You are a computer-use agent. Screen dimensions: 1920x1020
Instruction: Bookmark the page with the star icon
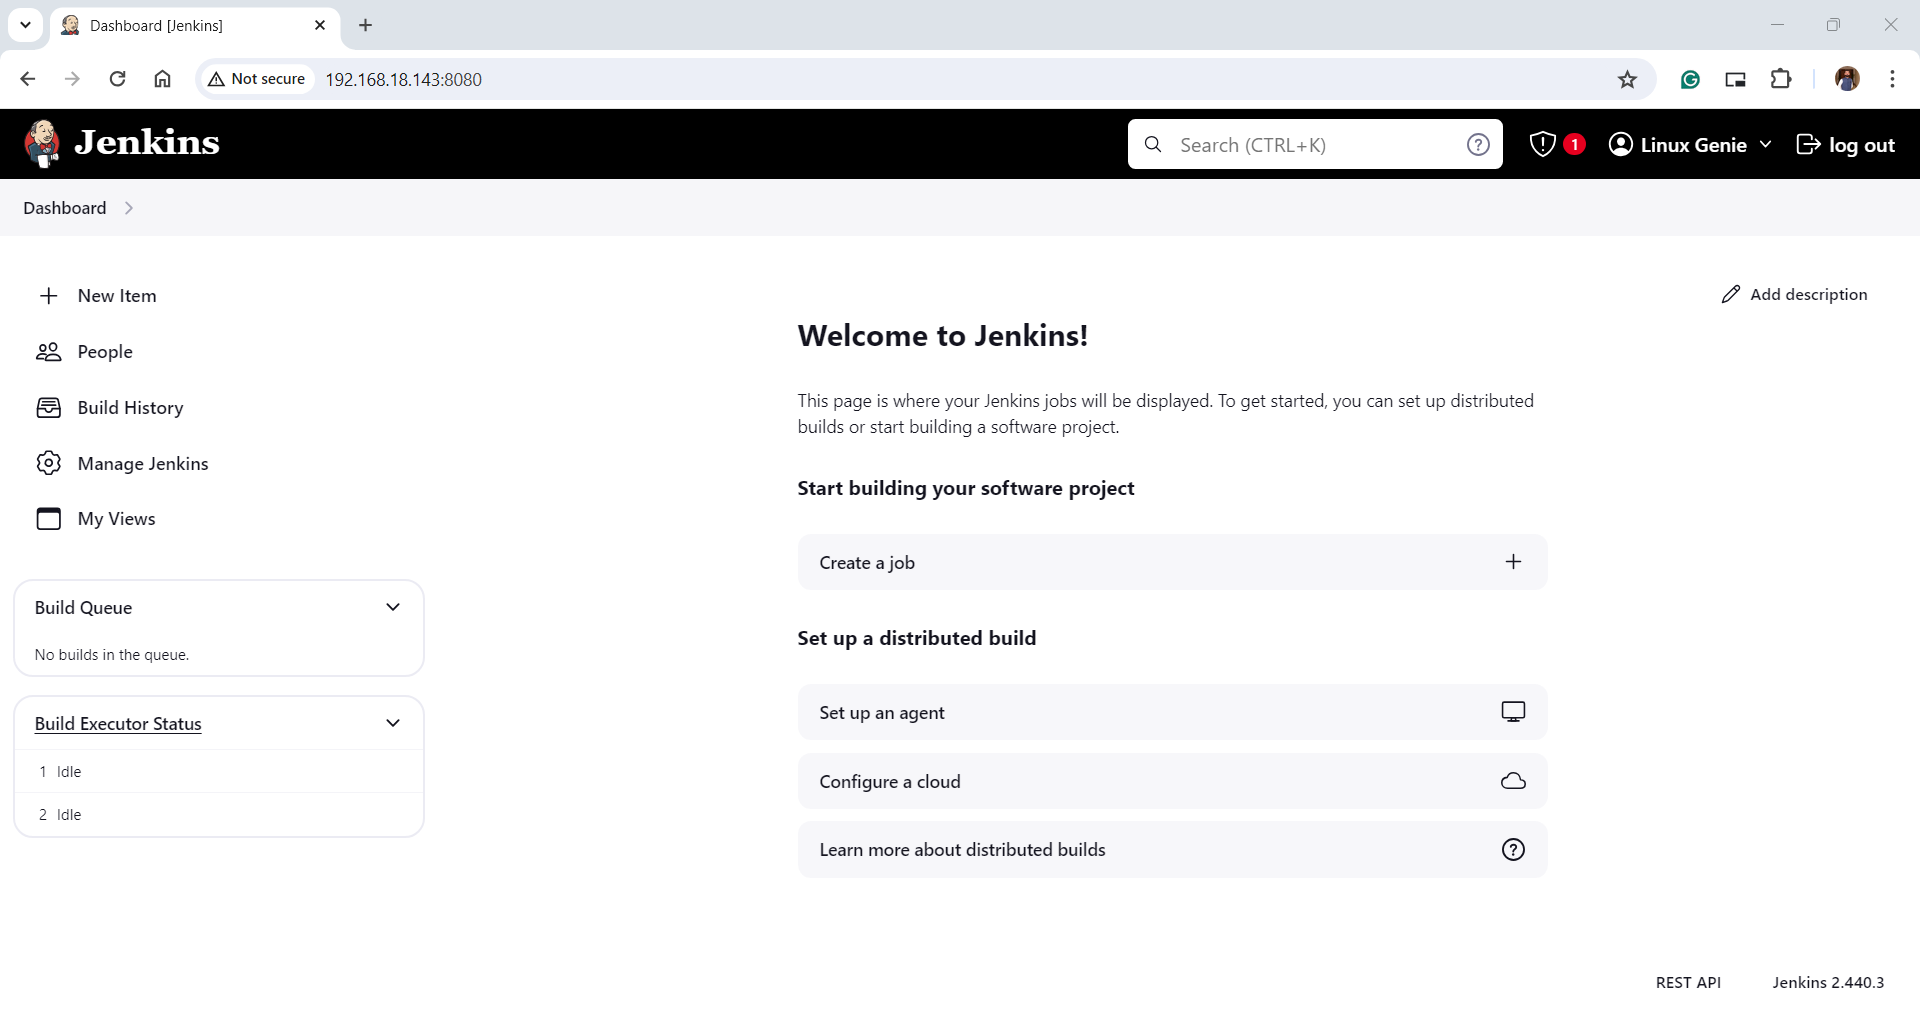(1627, 79)
